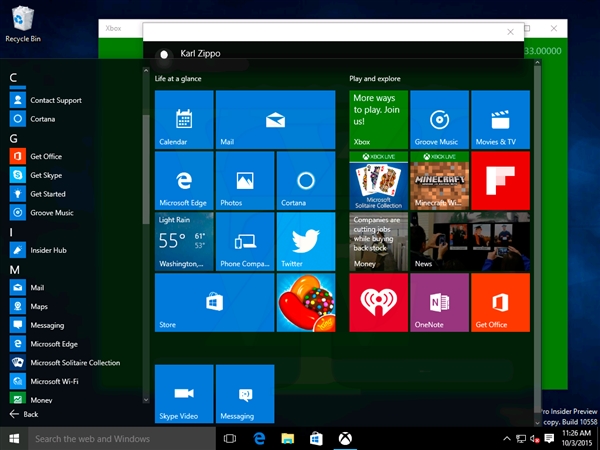Toggle the switch next to Karl Zippo

(165, 53)
